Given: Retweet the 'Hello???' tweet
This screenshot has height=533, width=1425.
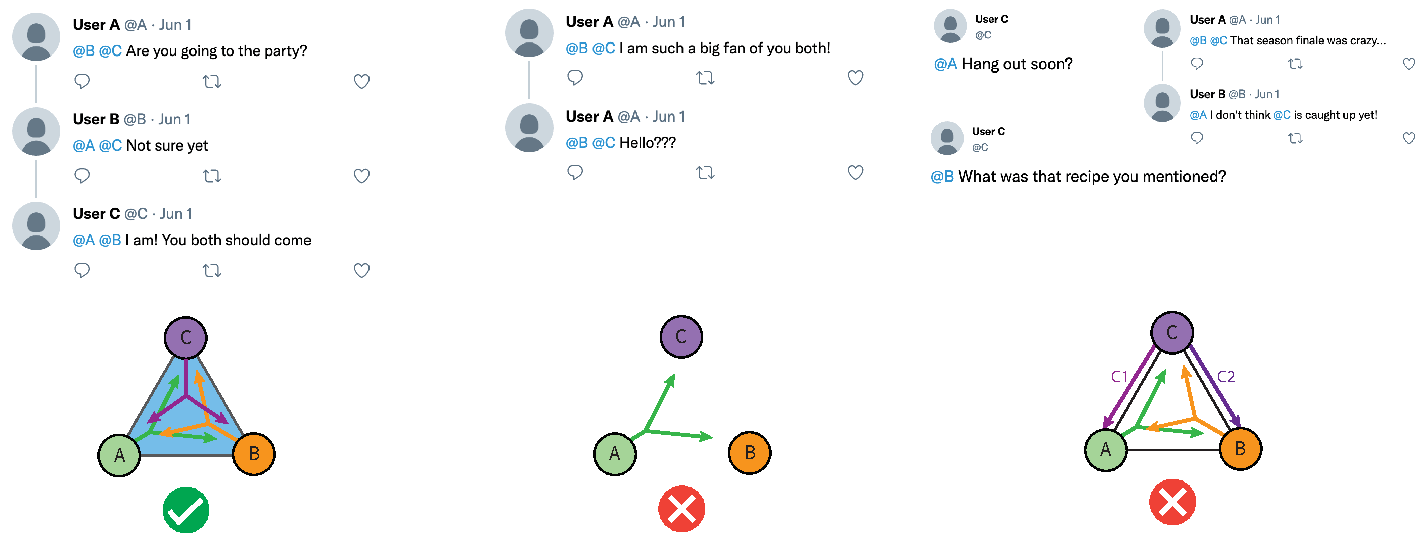Looking at the screenshot, I should 705,172.
